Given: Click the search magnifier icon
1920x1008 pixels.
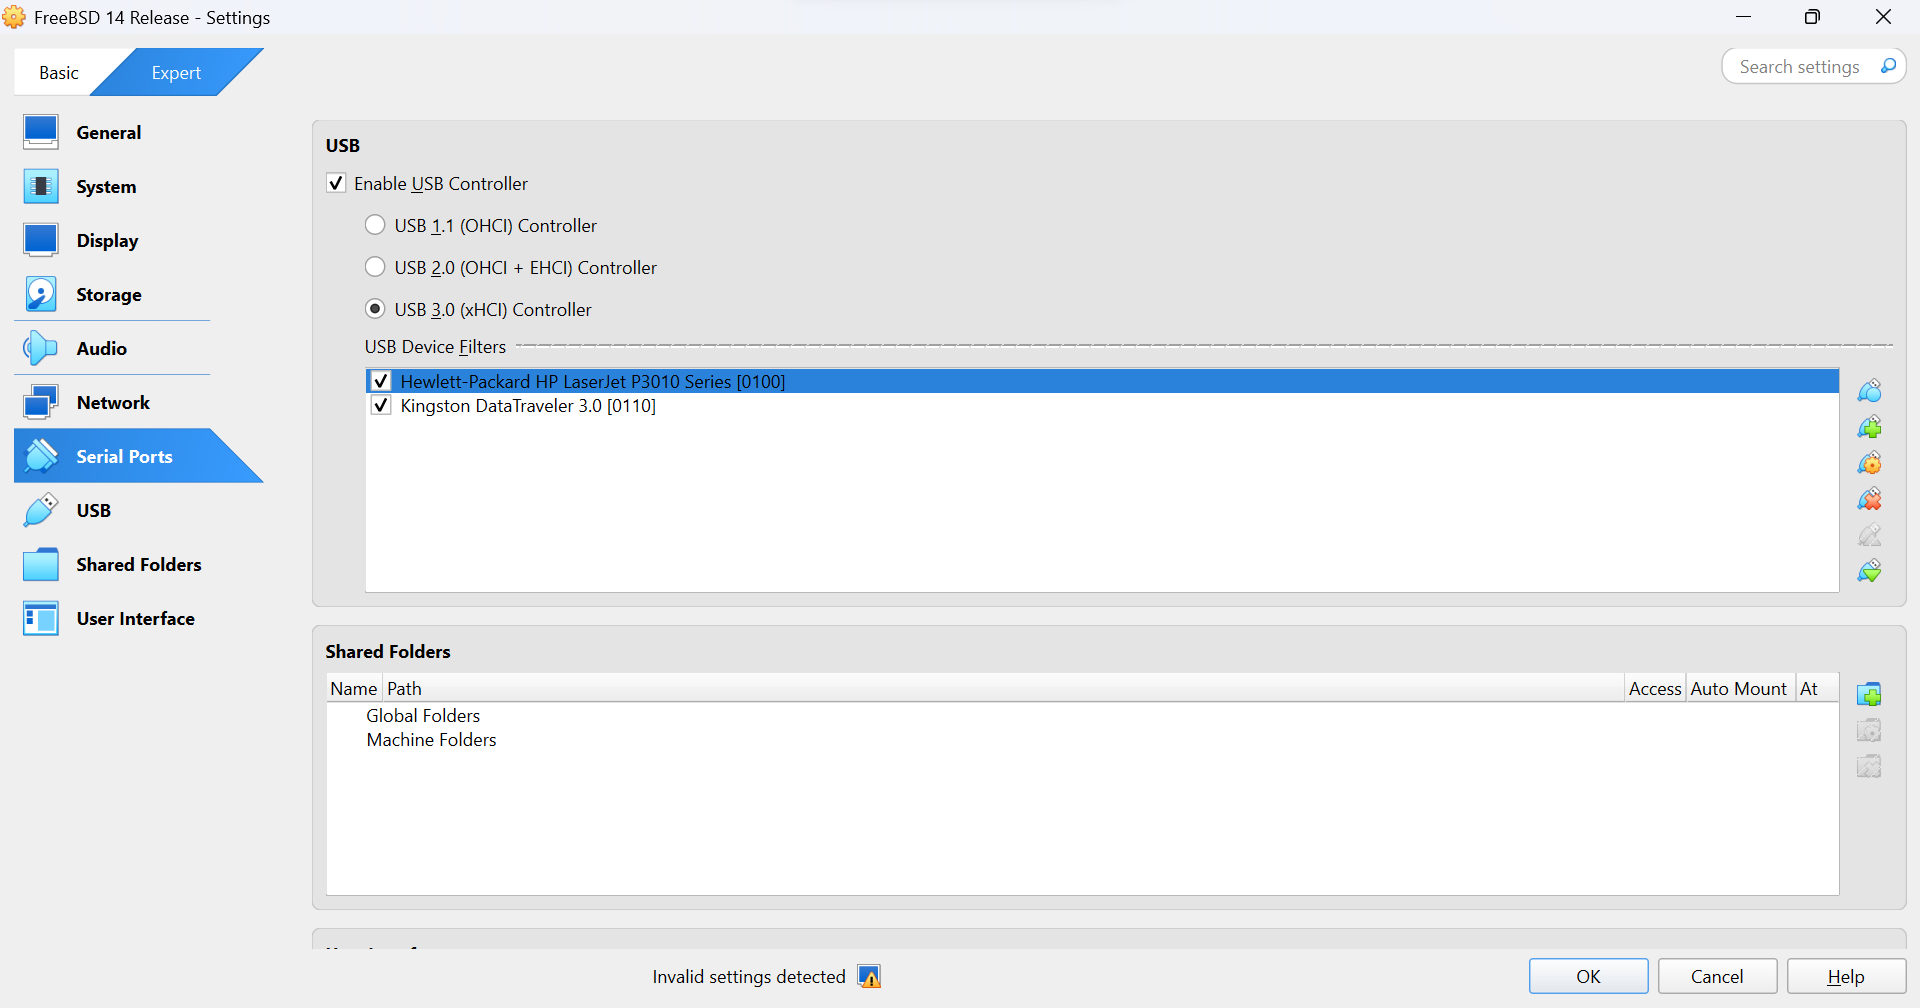Looking at the screenshot, I should click(x=1888, y=67).
